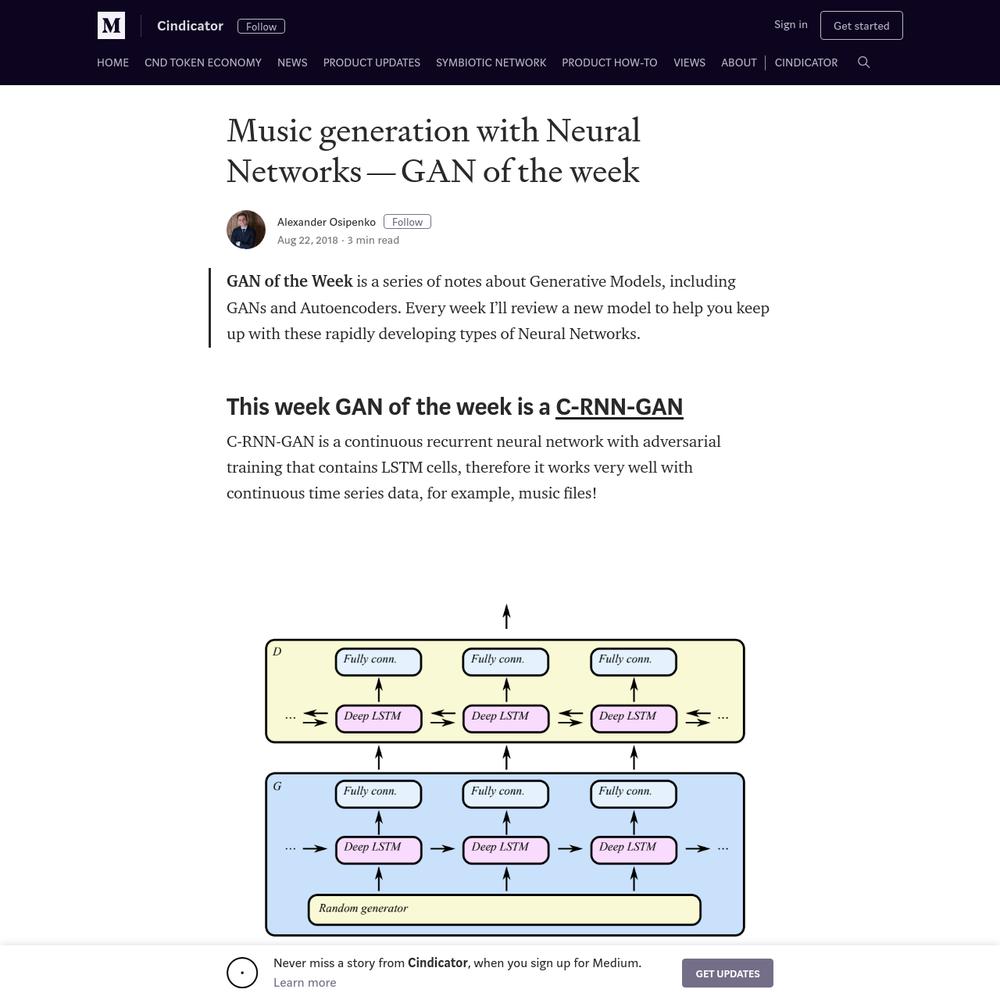Visit the CINDICATOR link in navbar
This screenshot has height=1000, width=1000.
(806, 62)
